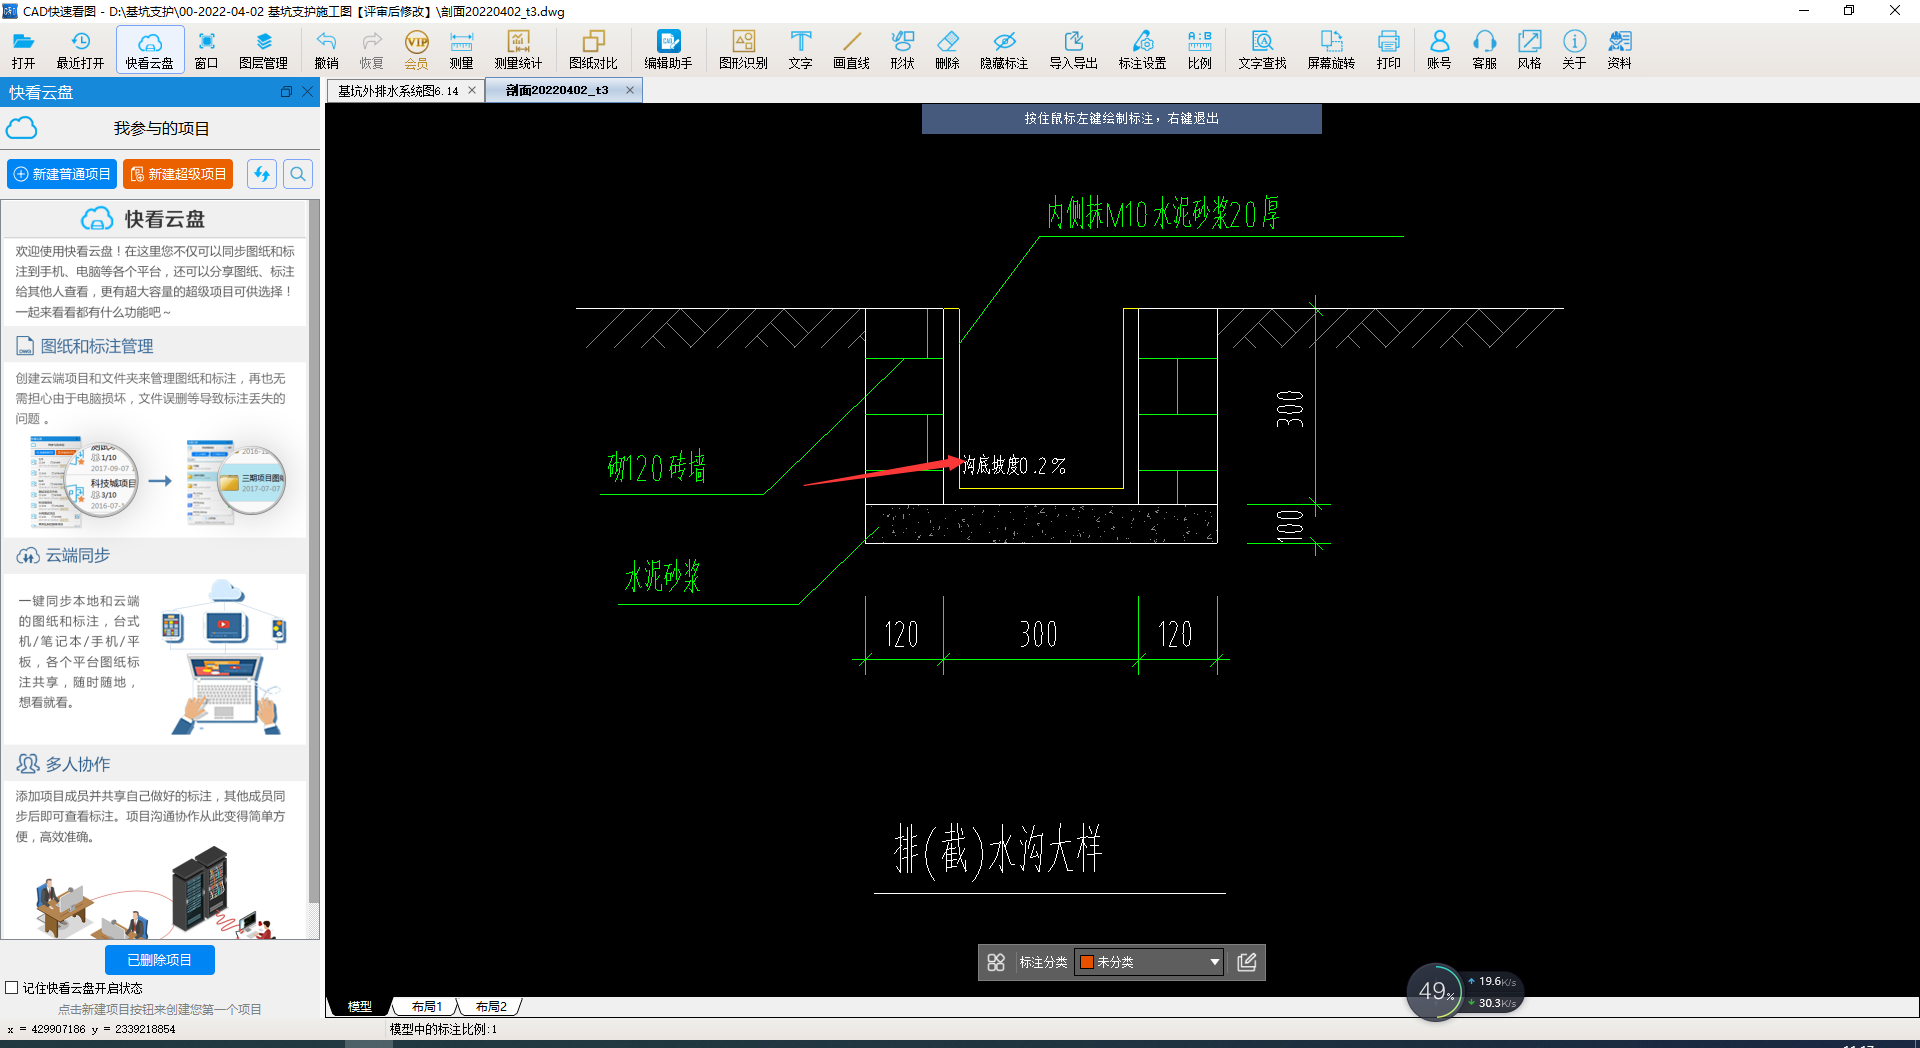Open 已删除项目 deleted projects
The image size is (1920, 1048).
tap(160, 960)
